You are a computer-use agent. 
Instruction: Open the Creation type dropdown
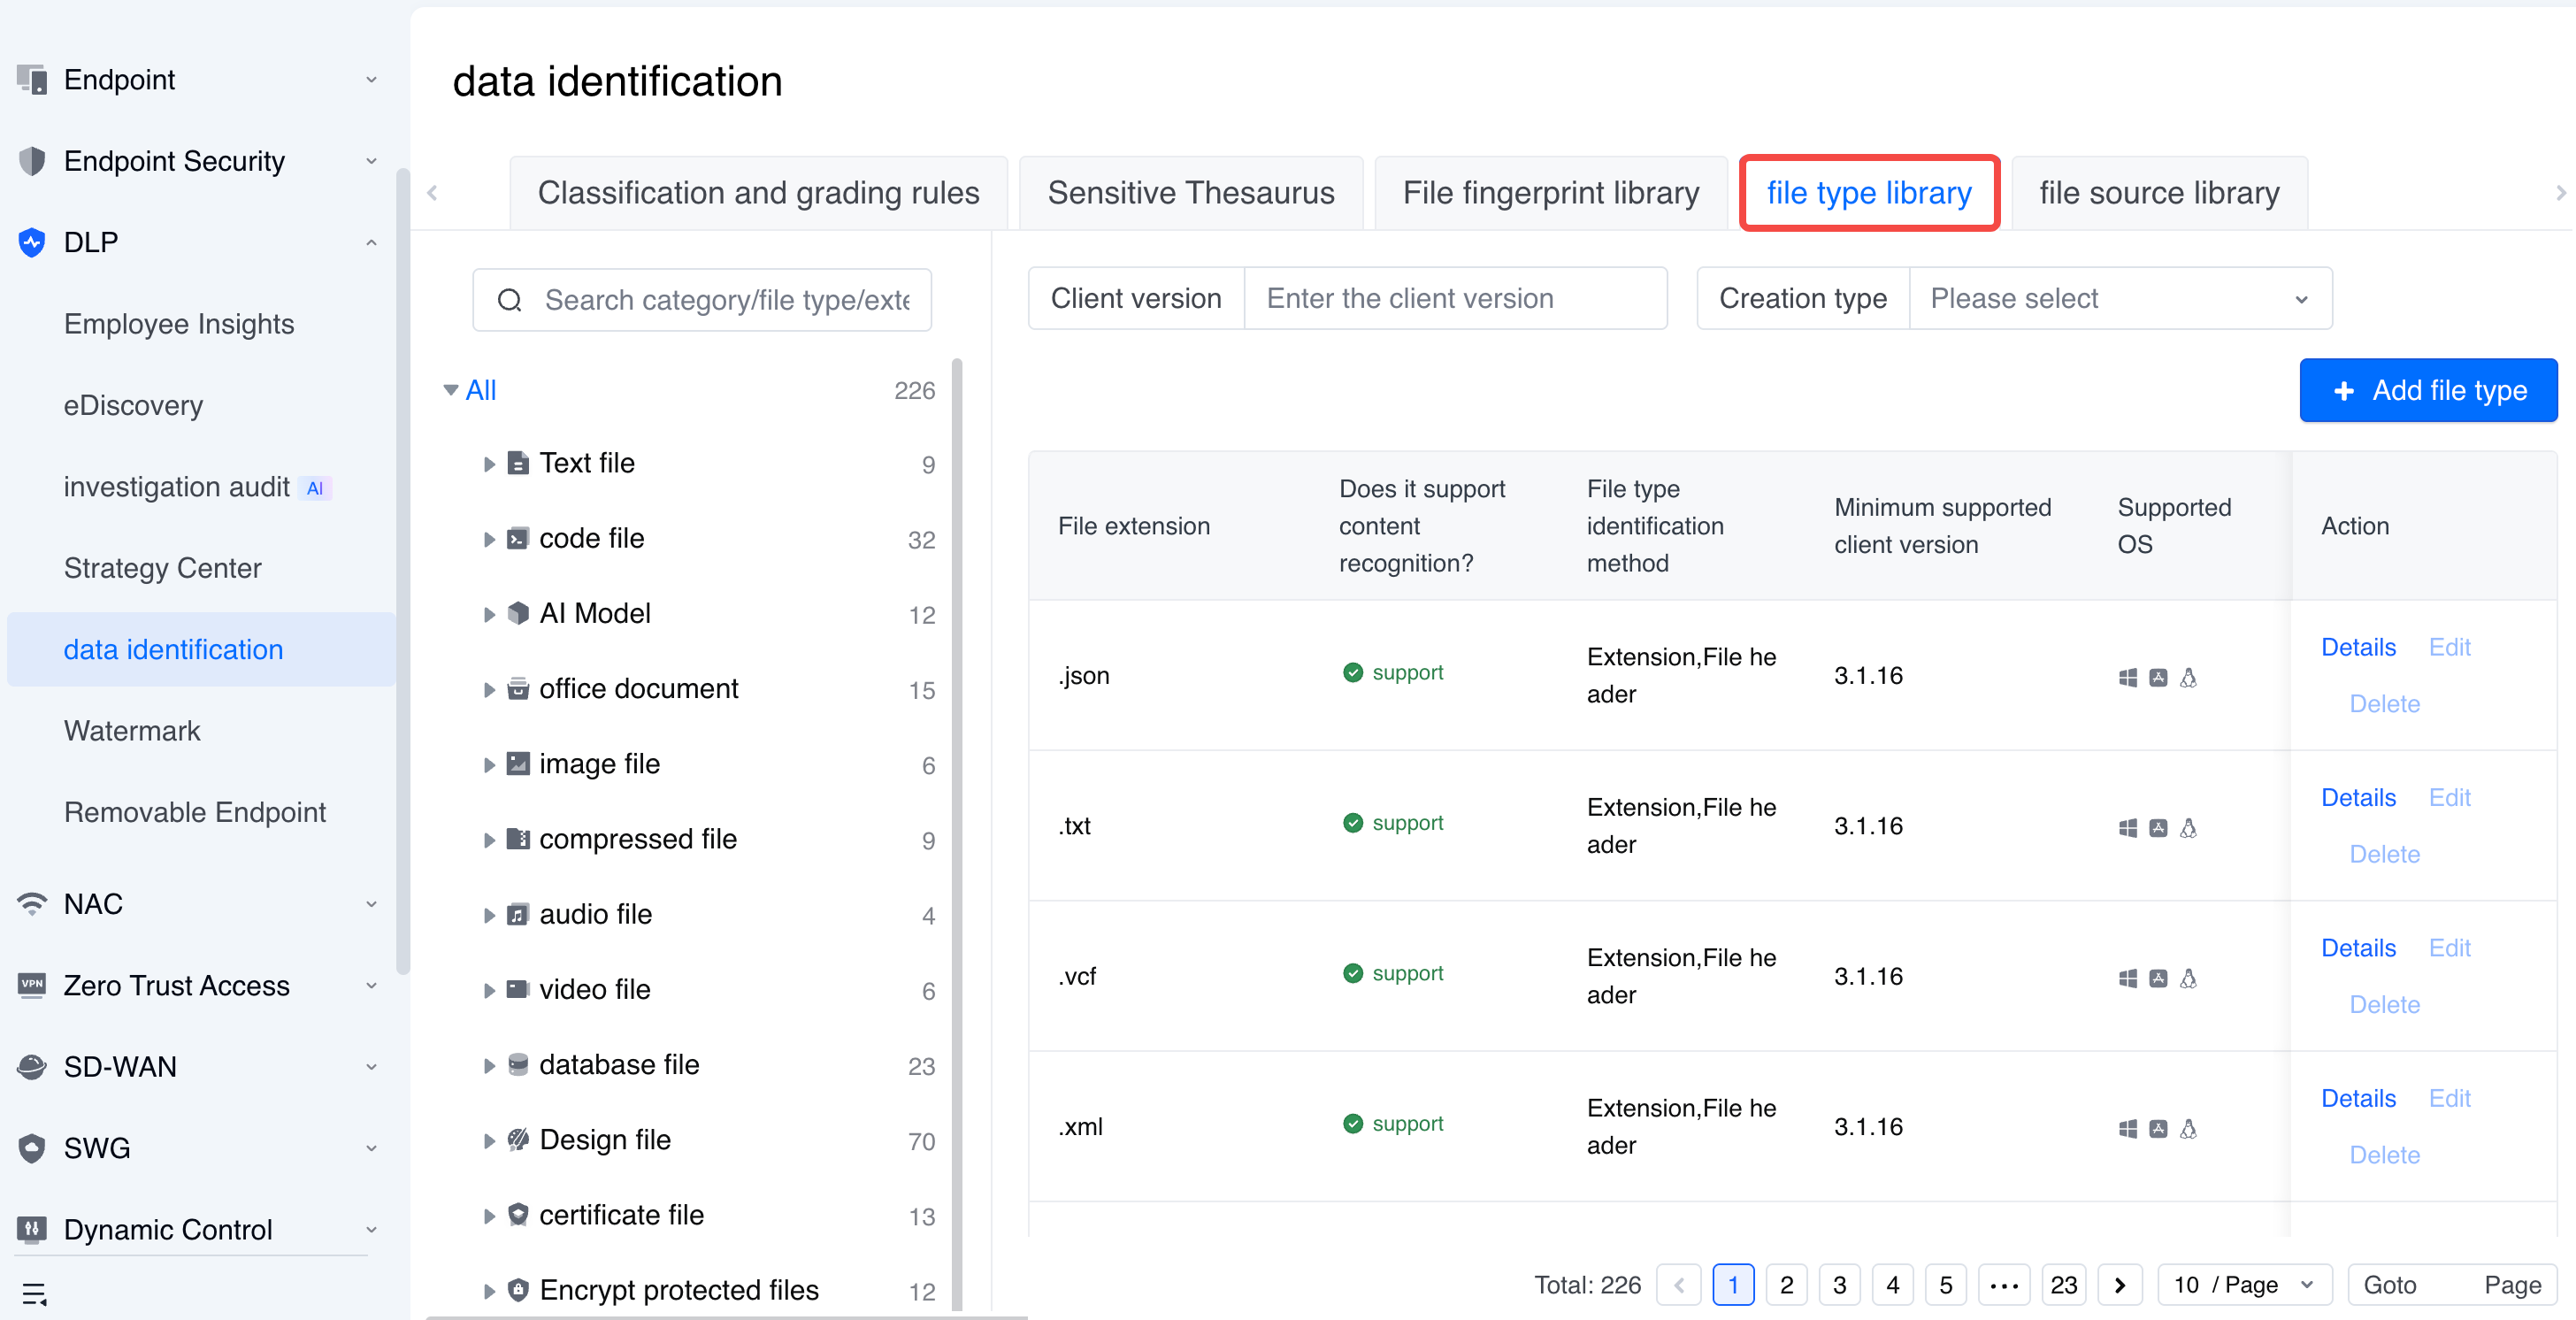tap(2119, 298)
